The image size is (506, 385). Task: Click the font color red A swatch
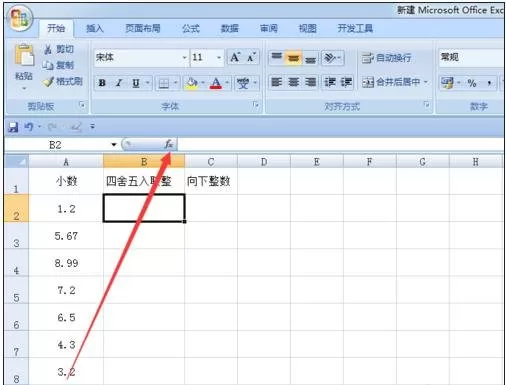pyautogui.click(x=216, y=83)
